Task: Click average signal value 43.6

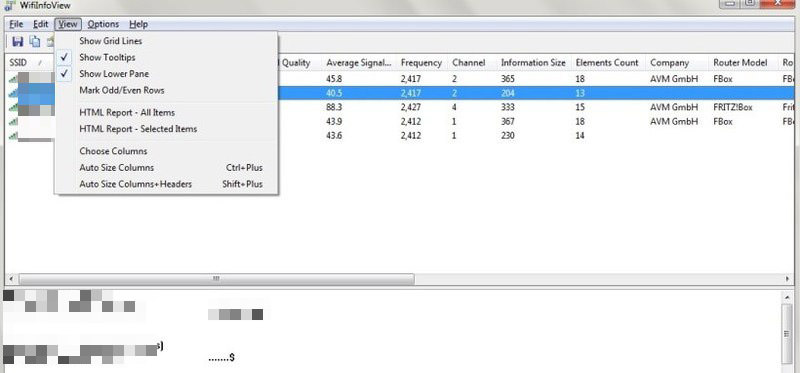Action: 334,136
